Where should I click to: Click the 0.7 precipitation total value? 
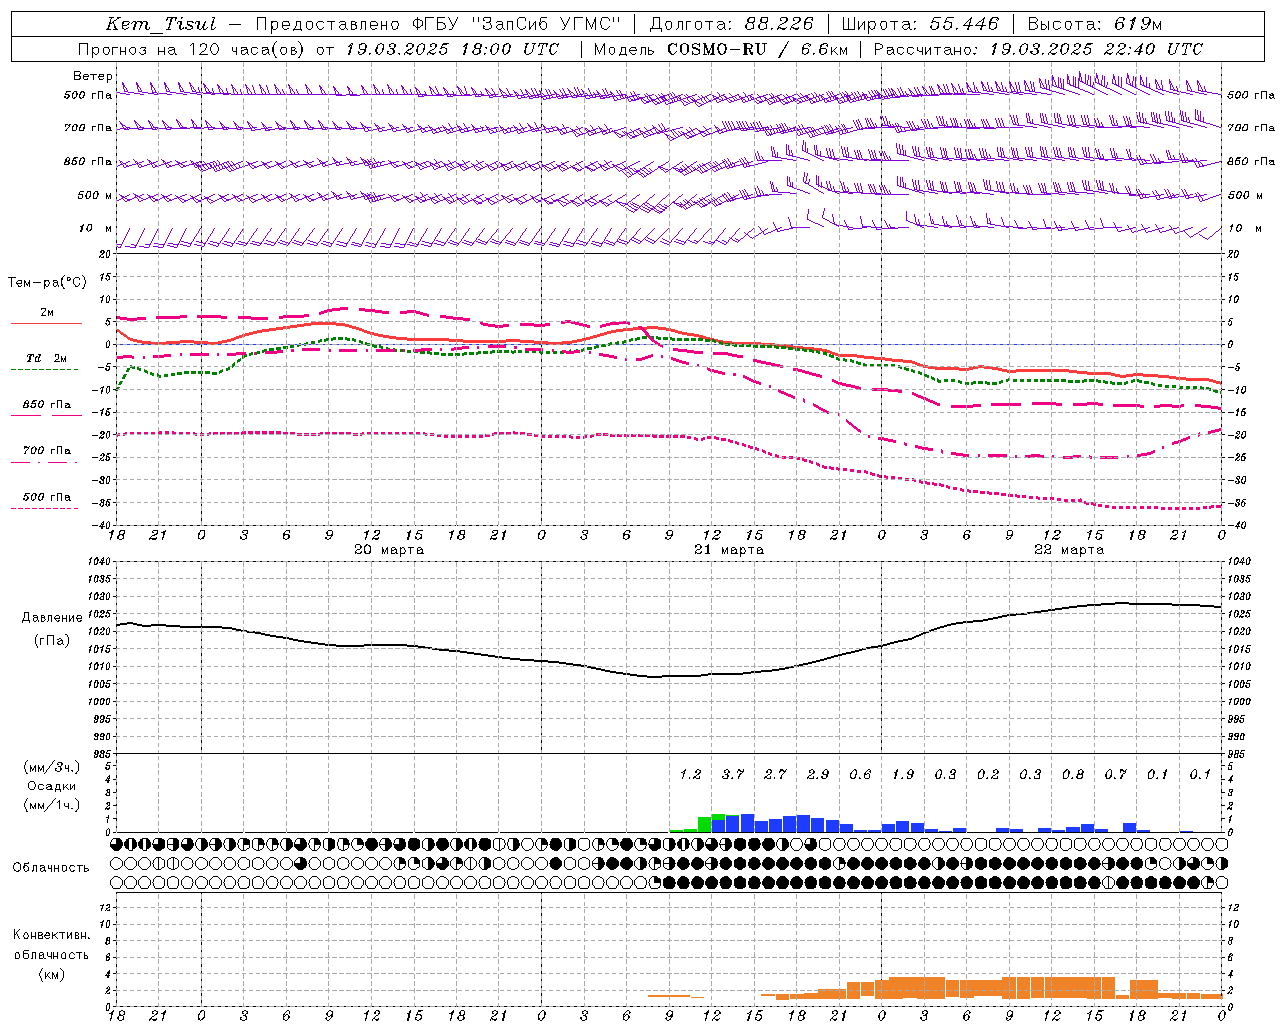1115,774
